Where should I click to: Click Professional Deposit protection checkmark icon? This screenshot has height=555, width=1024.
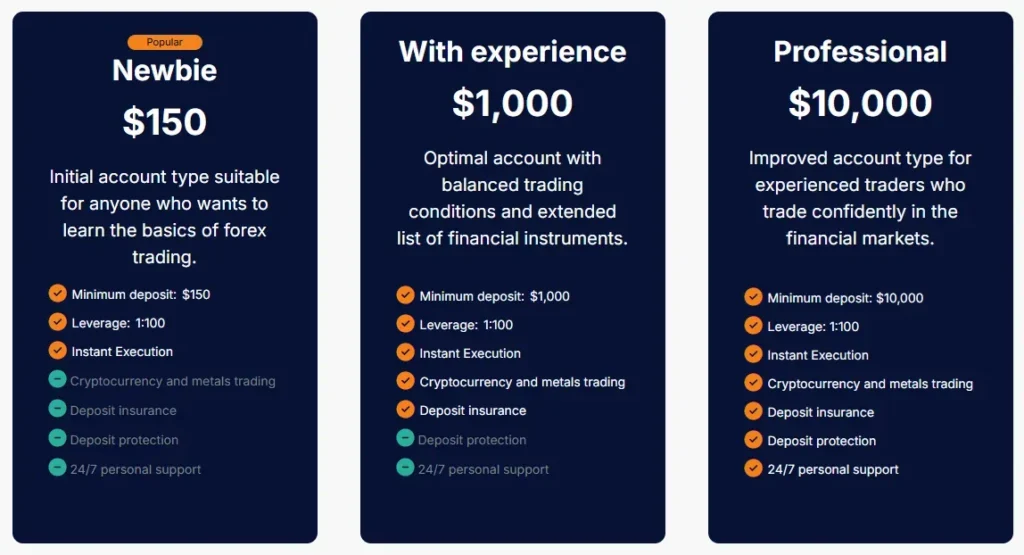click(x=753, y=440)
